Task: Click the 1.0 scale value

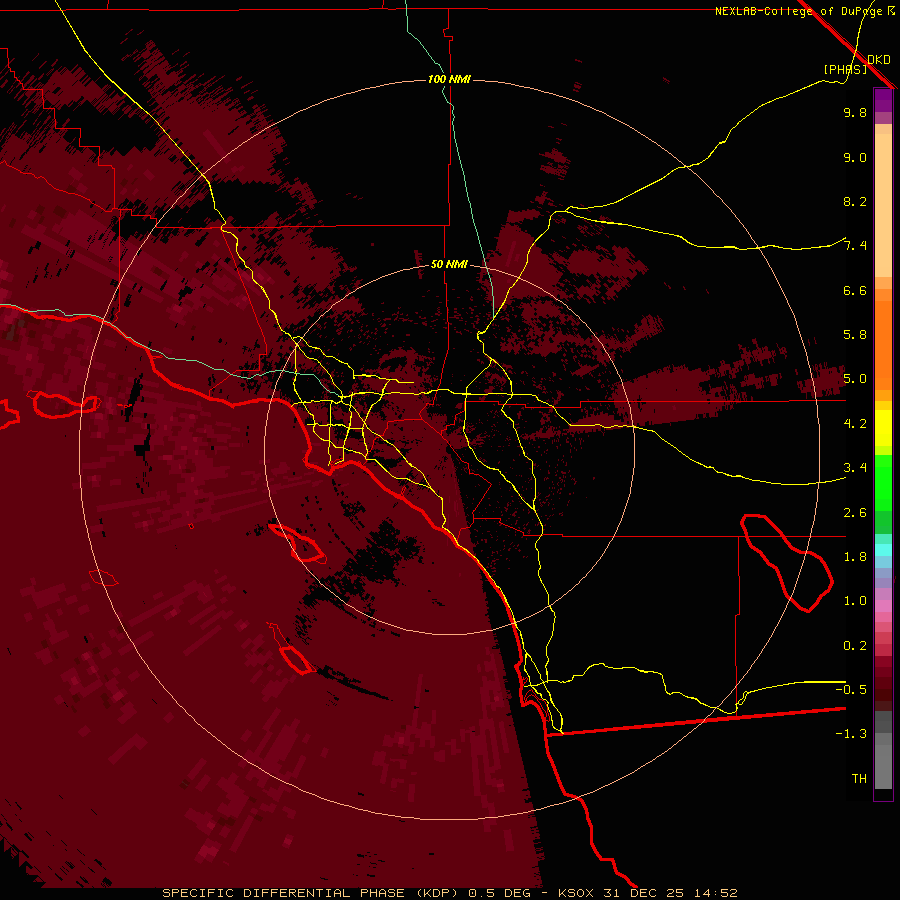Action: tap(855, 601)
